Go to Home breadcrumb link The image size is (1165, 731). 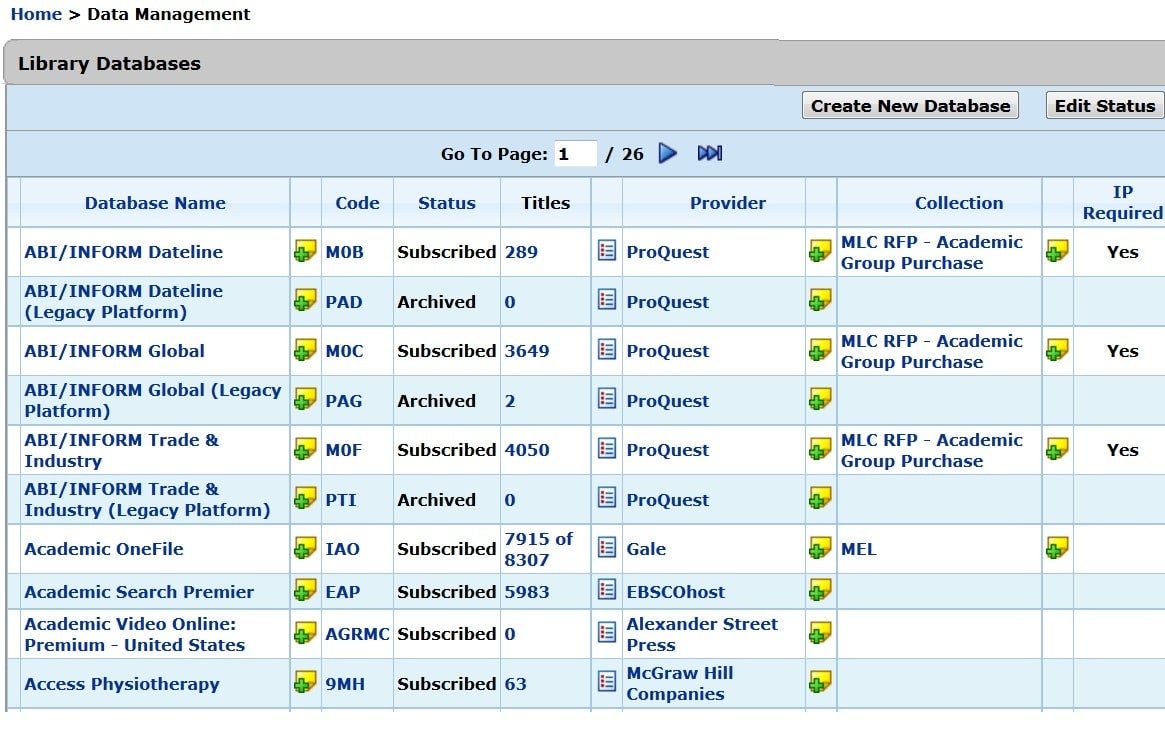(x=36, y=14)
